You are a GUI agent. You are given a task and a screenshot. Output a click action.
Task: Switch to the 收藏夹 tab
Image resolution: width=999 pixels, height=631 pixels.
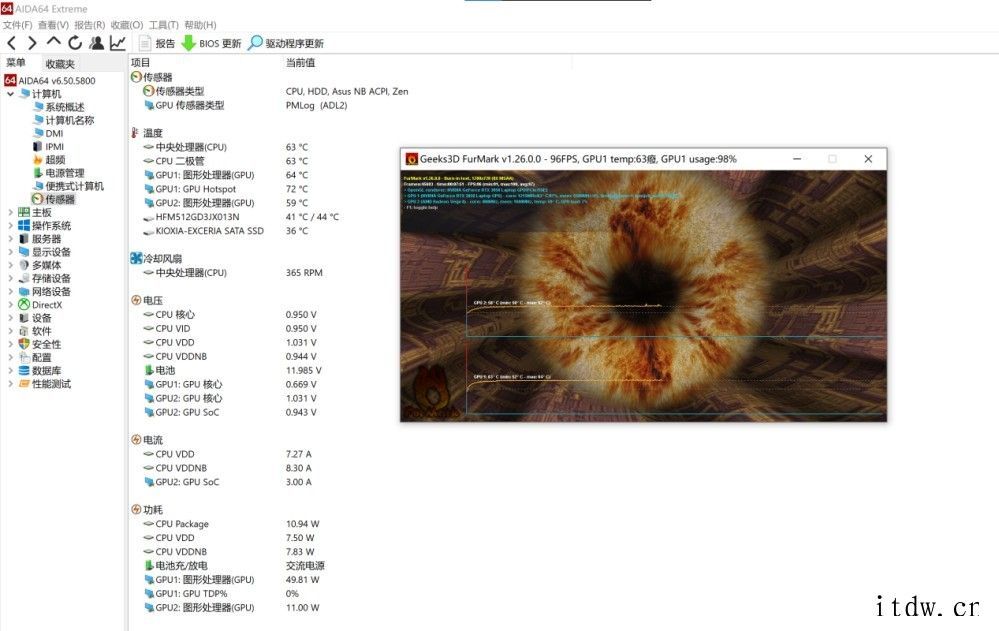(x=60, y=64)
